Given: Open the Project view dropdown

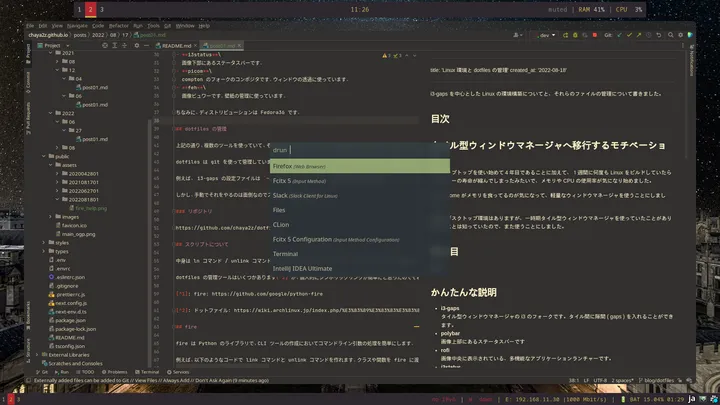Looking at the screenshot, I should click(53, 45).
